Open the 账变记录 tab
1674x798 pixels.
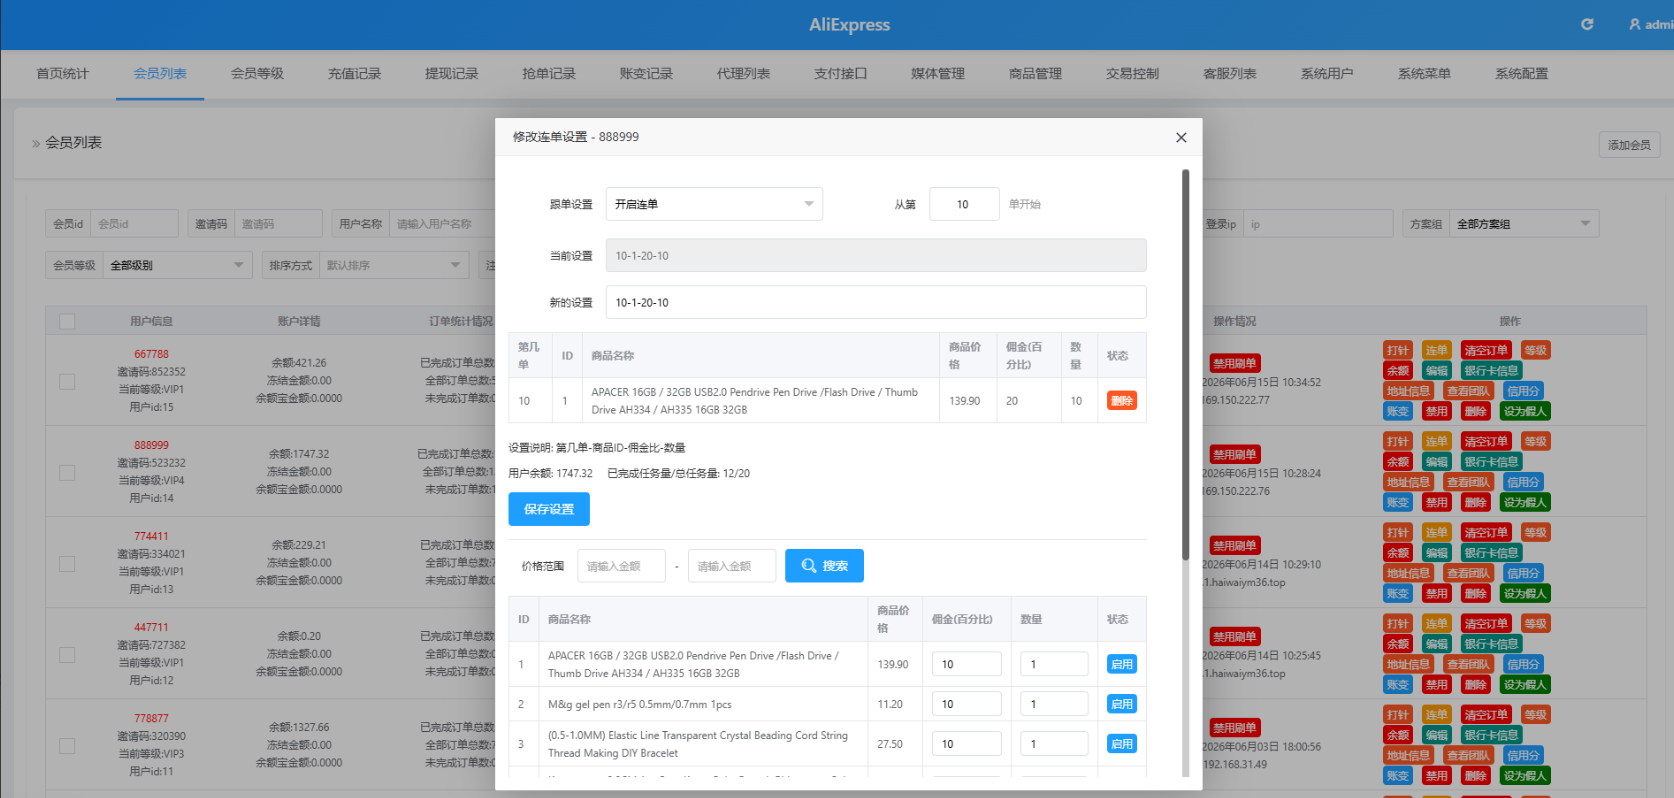[x=646, y=74]
